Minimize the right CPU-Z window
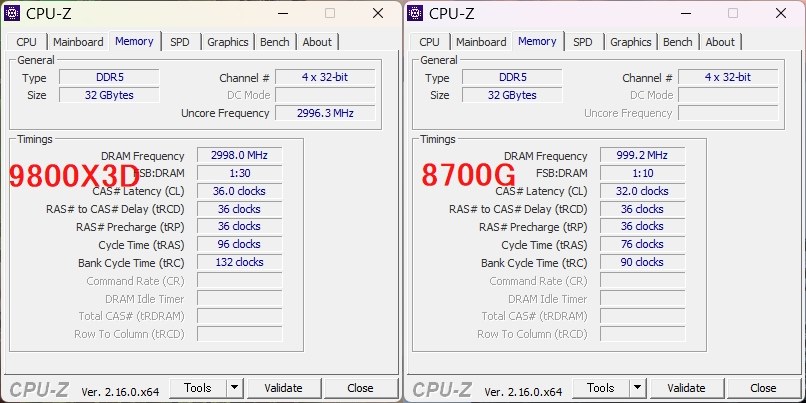 point(686,13)
